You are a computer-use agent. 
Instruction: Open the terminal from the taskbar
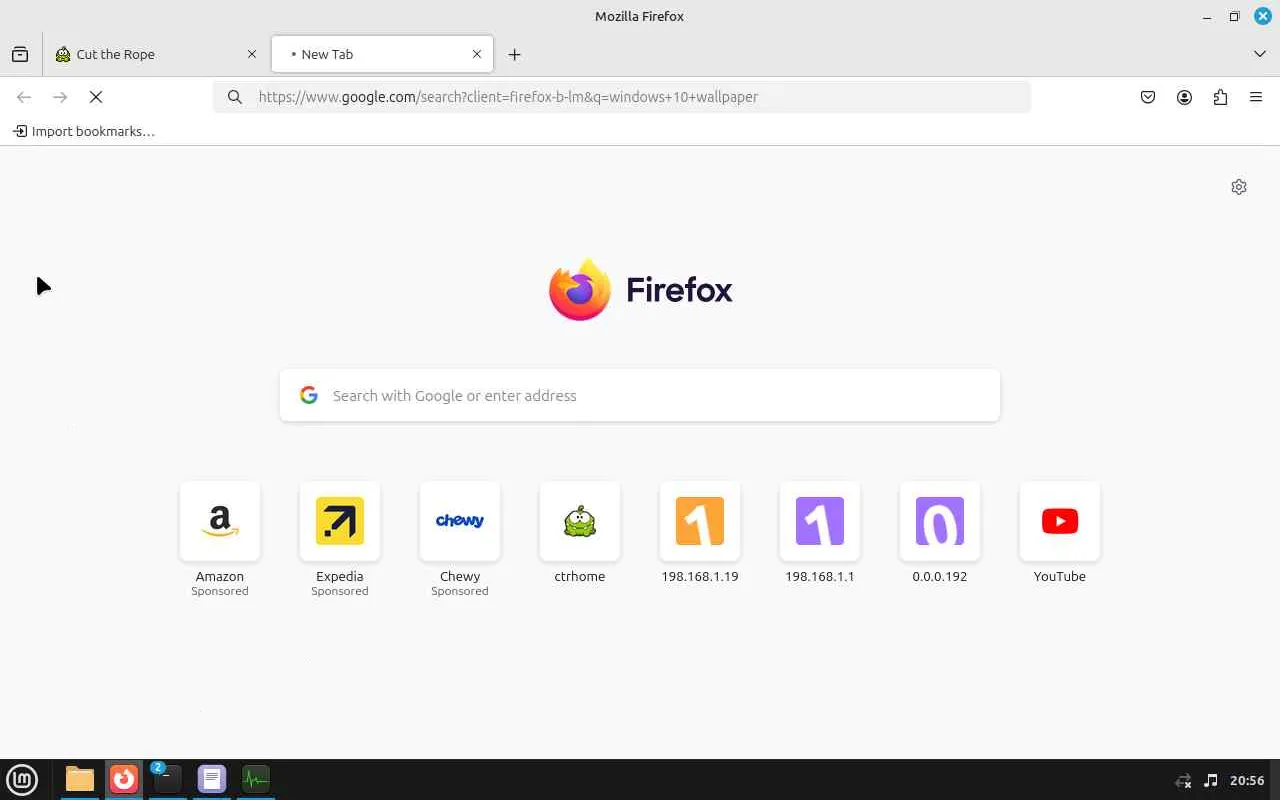coord(168,779)
